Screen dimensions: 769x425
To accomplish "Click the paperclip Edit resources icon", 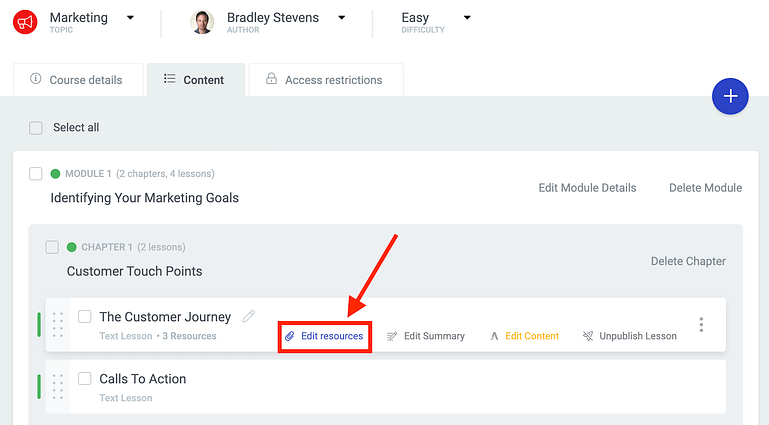I will [x=290, y=336].
